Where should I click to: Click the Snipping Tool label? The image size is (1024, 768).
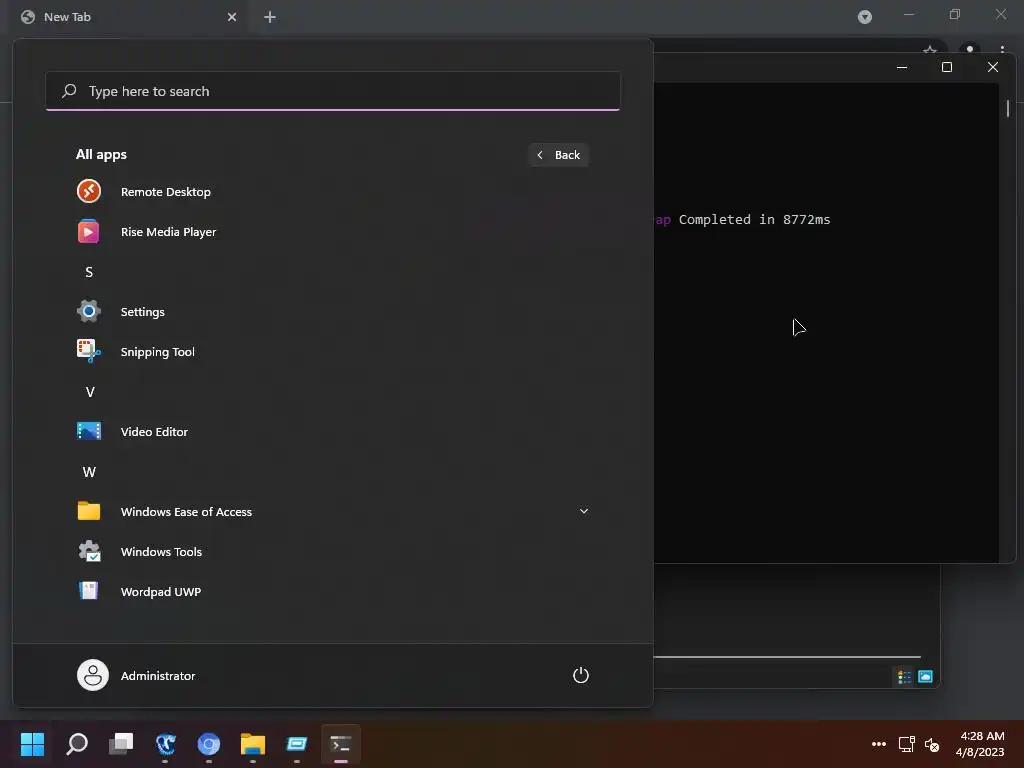[158, 352]
